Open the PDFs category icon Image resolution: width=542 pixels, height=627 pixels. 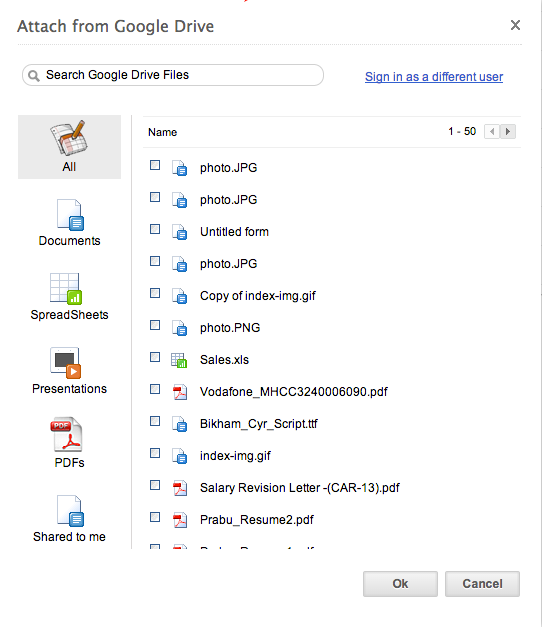coord(66,434)
